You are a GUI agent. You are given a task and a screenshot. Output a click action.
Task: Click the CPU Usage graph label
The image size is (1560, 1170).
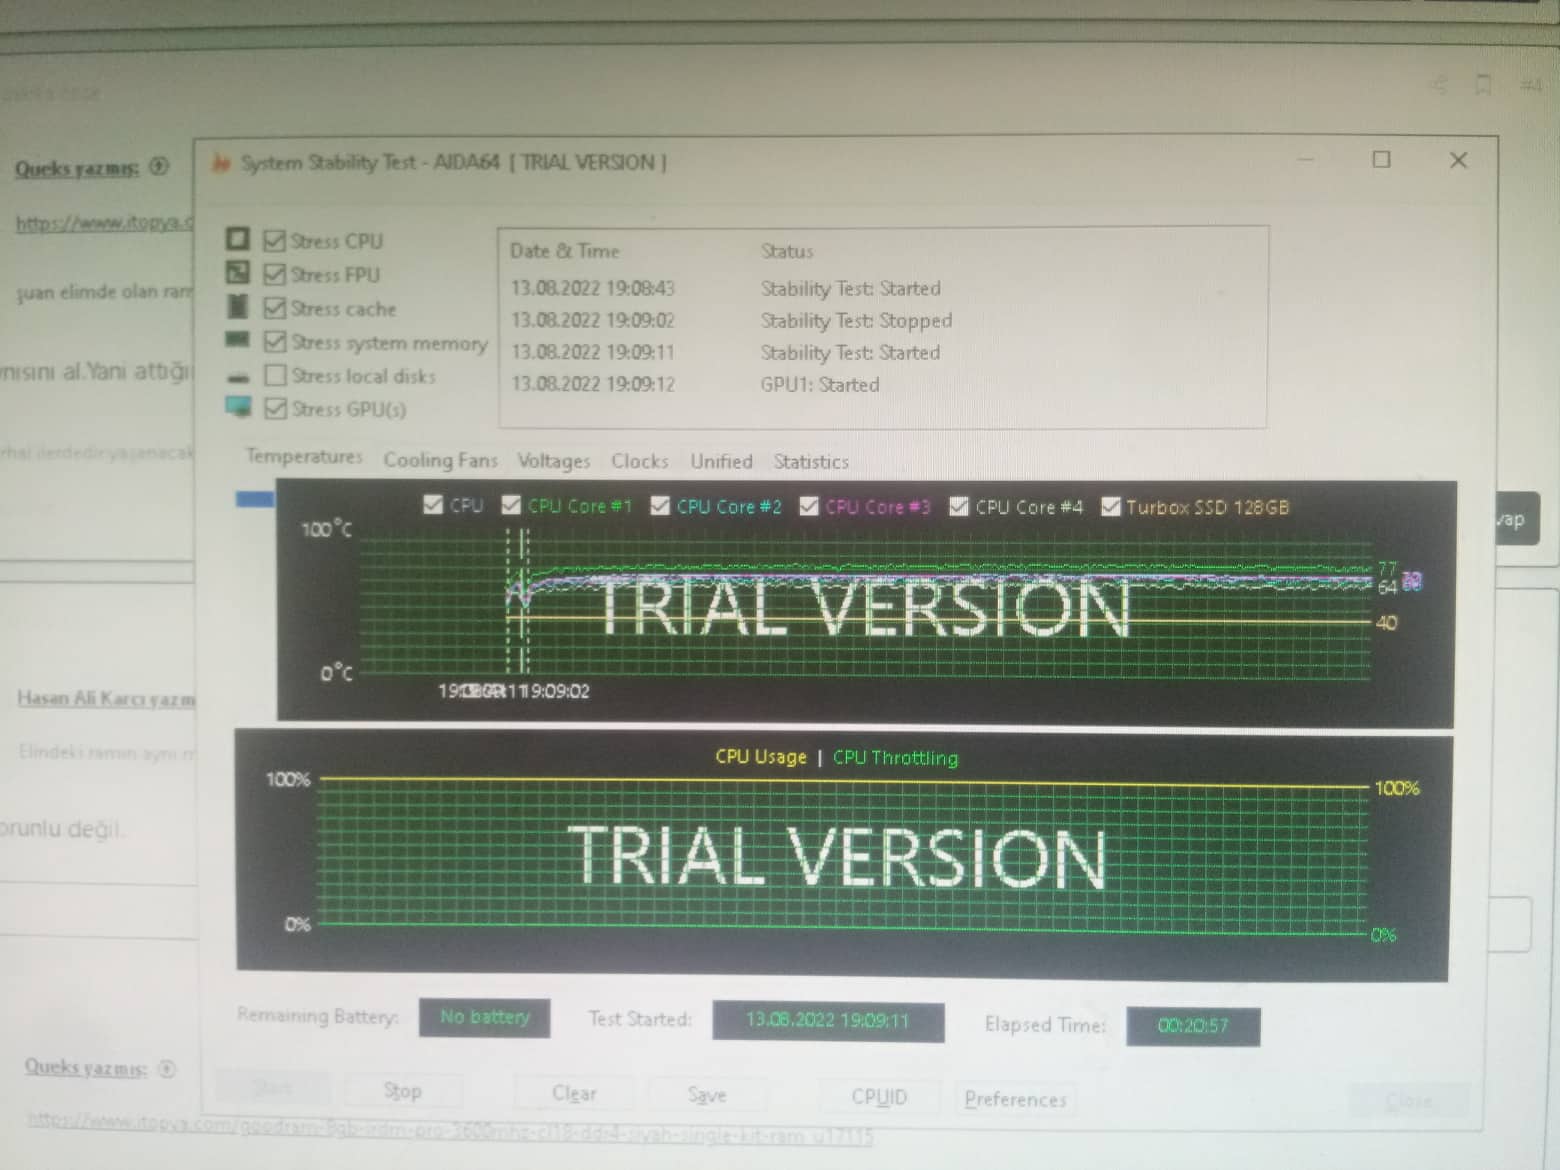pyautogui.click(x=761, y=756)
